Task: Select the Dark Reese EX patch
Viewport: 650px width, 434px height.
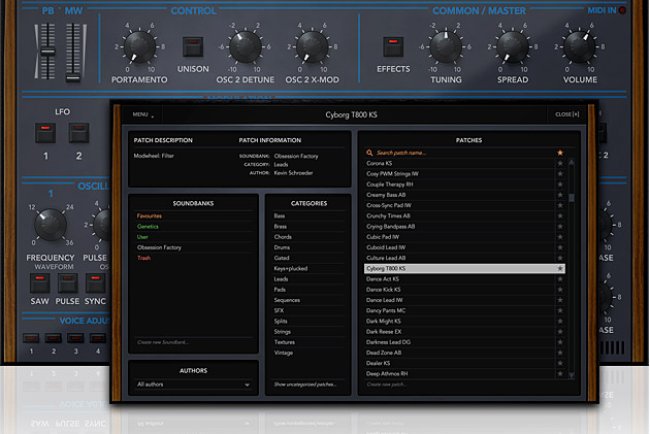Action: click(x=459, y=332)
